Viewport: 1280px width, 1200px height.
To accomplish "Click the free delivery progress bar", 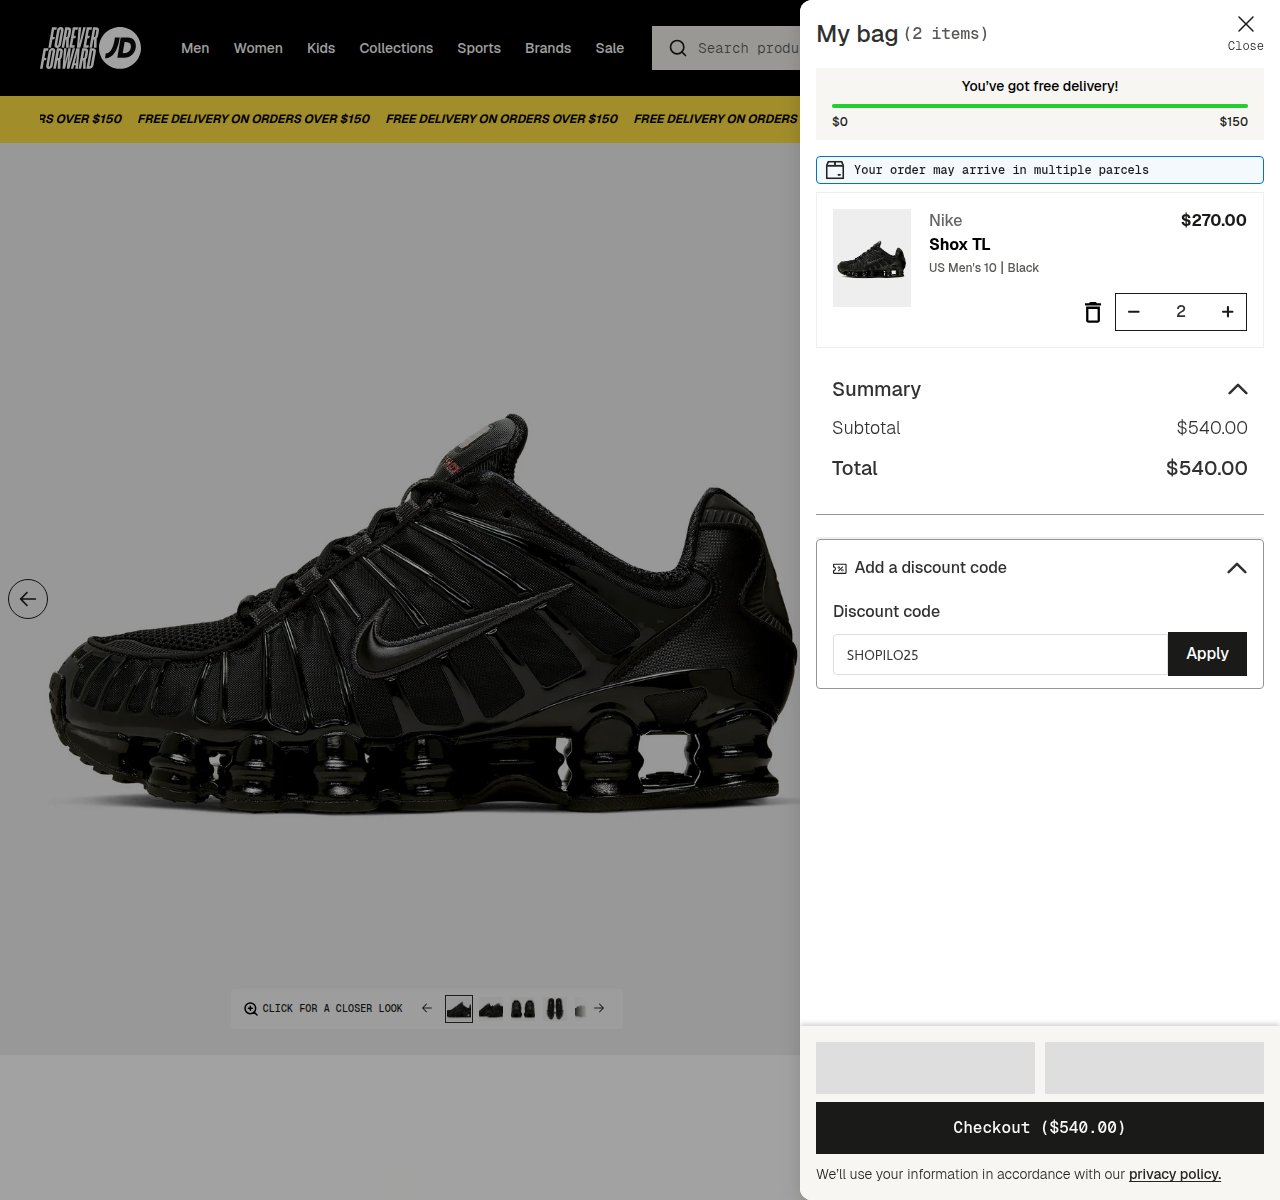I will point(1040,105).
